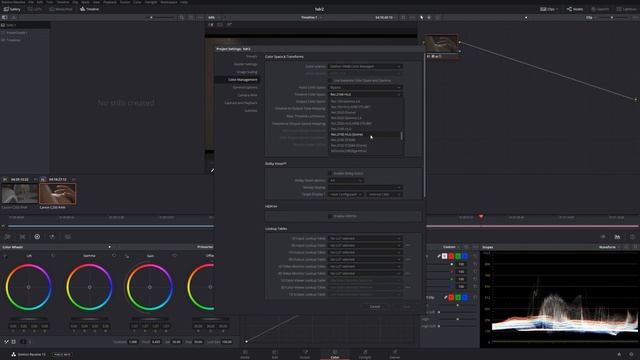Open Project Settings gear icon at bottom right

pos(631,354)
